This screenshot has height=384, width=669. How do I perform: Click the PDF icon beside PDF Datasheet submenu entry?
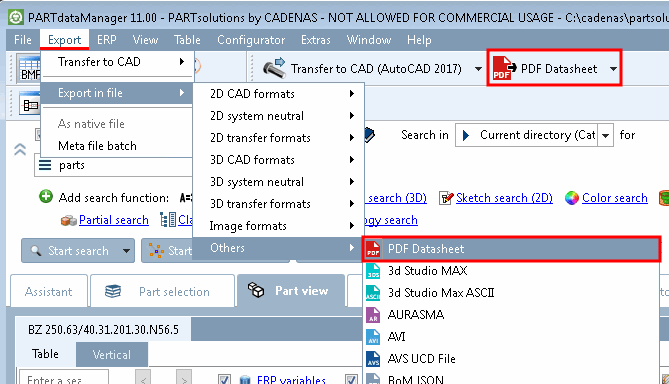[373, 249]
